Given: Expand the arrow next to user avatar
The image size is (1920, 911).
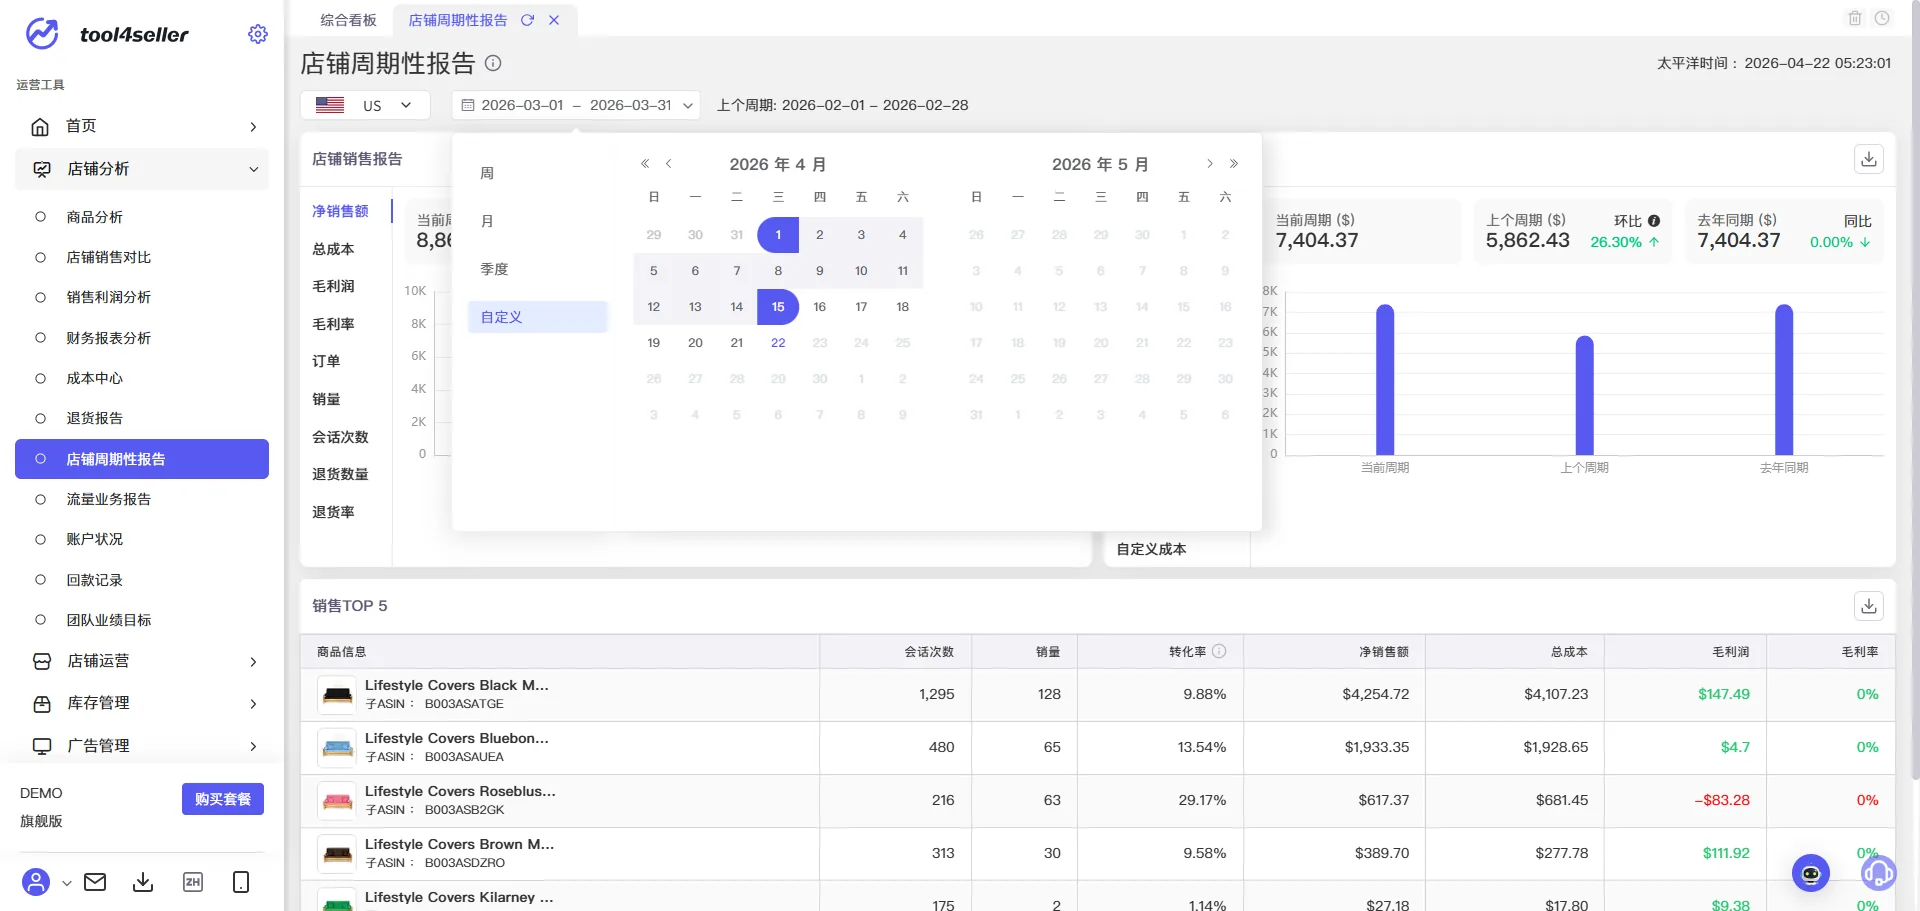Looking at the screenshot, I should [x=67, y=883].
